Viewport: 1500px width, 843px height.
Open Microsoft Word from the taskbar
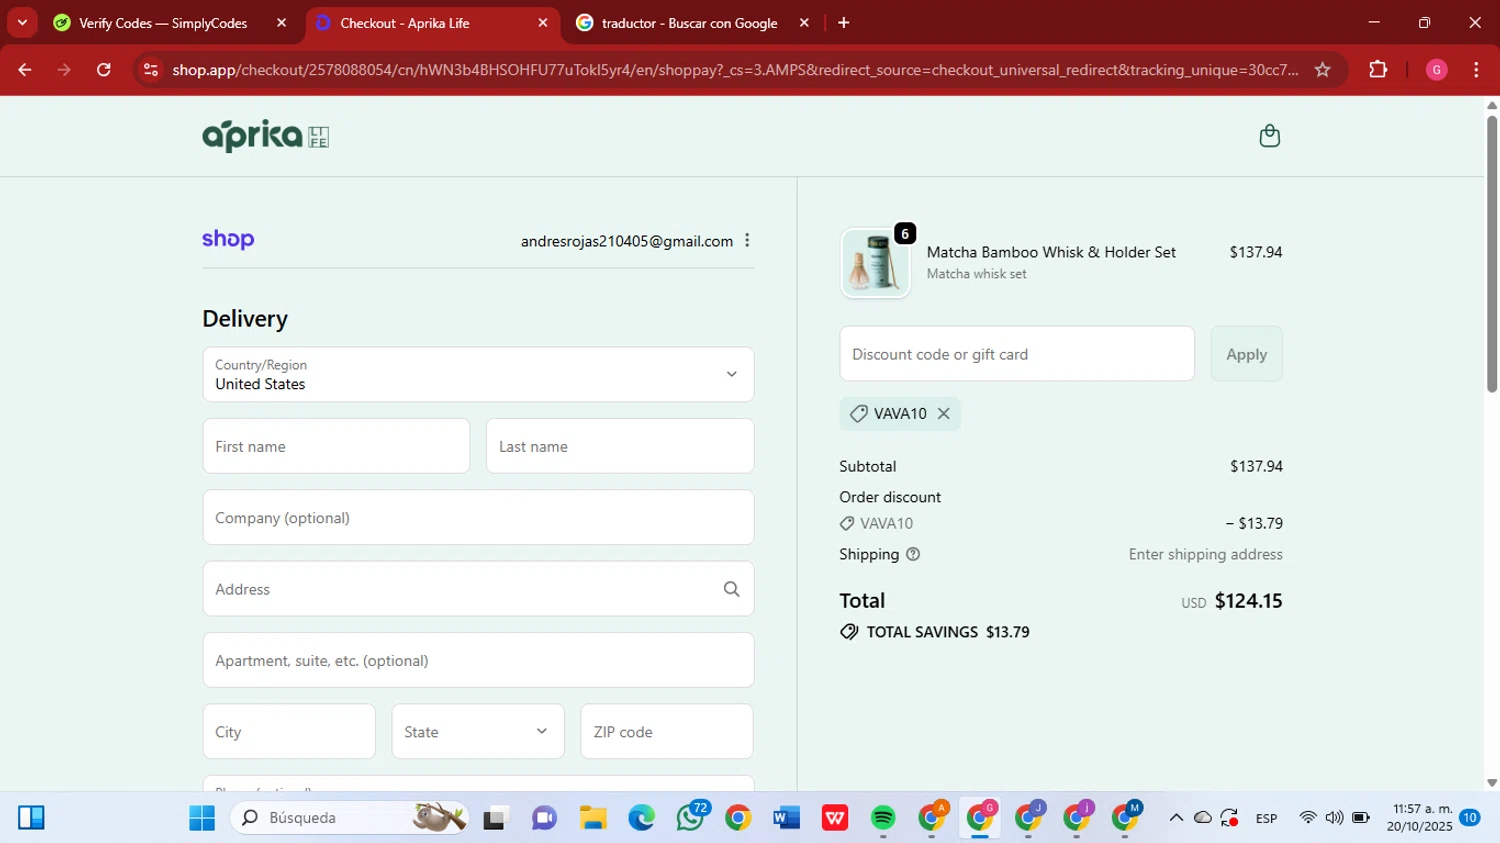786,818
